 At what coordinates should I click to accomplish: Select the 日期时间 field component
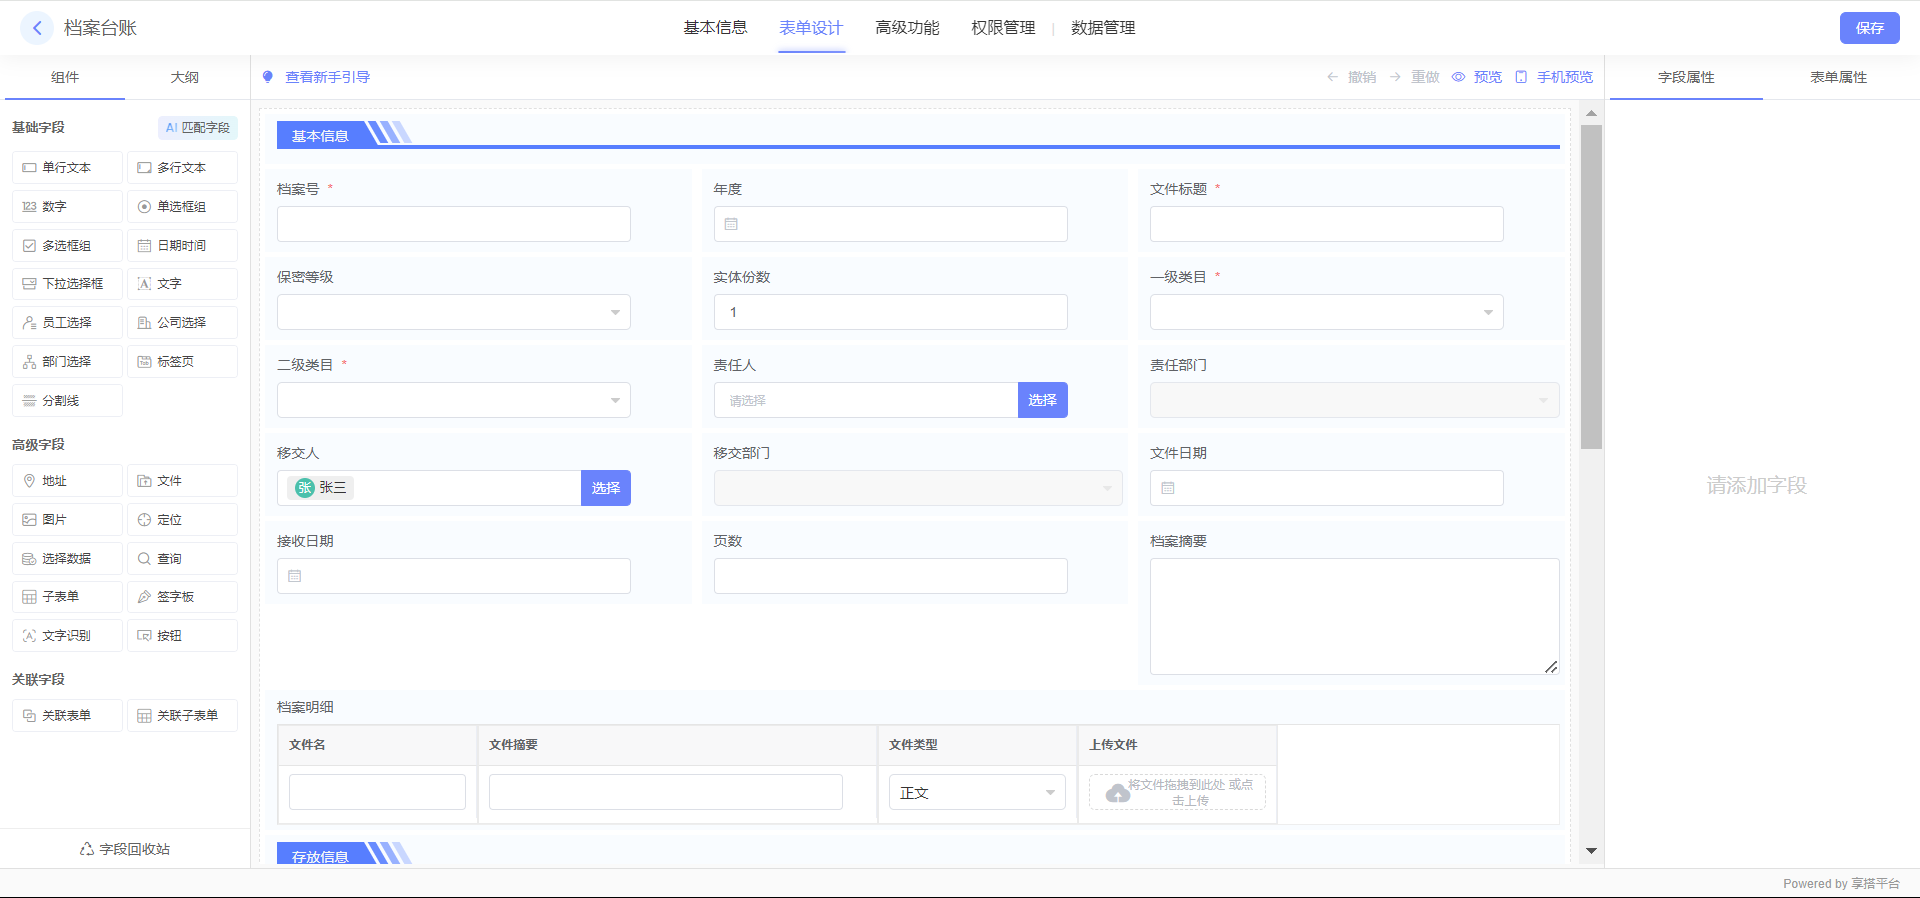pos(182,246)
